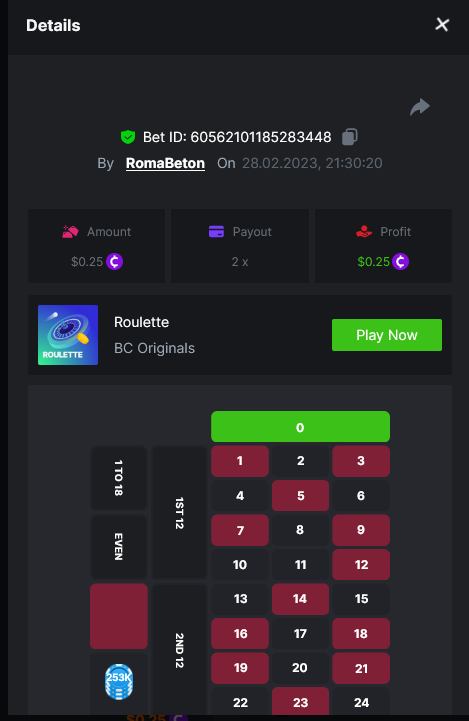Viewport: 469px width, 721px height.
Task: Select black number 17 cell
Action: tap(300, 634)
